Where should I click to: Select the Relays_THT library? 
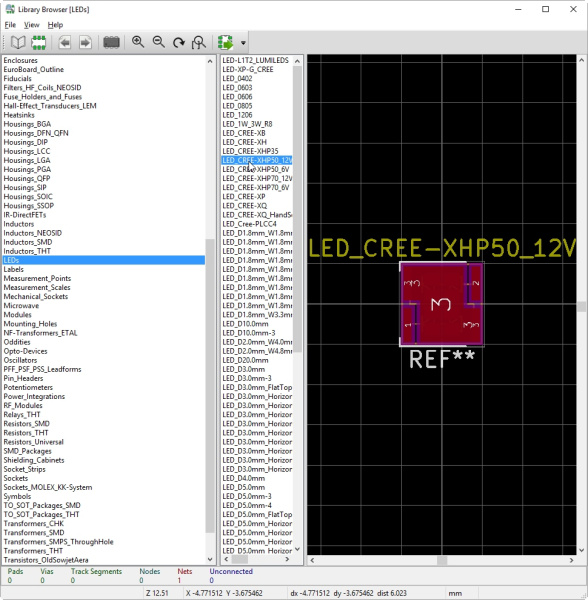click(22, 415)
